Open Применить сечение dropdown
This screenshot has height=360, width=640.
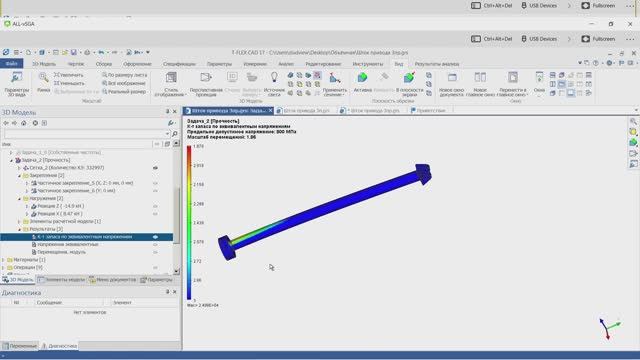[x=335, y=84]
